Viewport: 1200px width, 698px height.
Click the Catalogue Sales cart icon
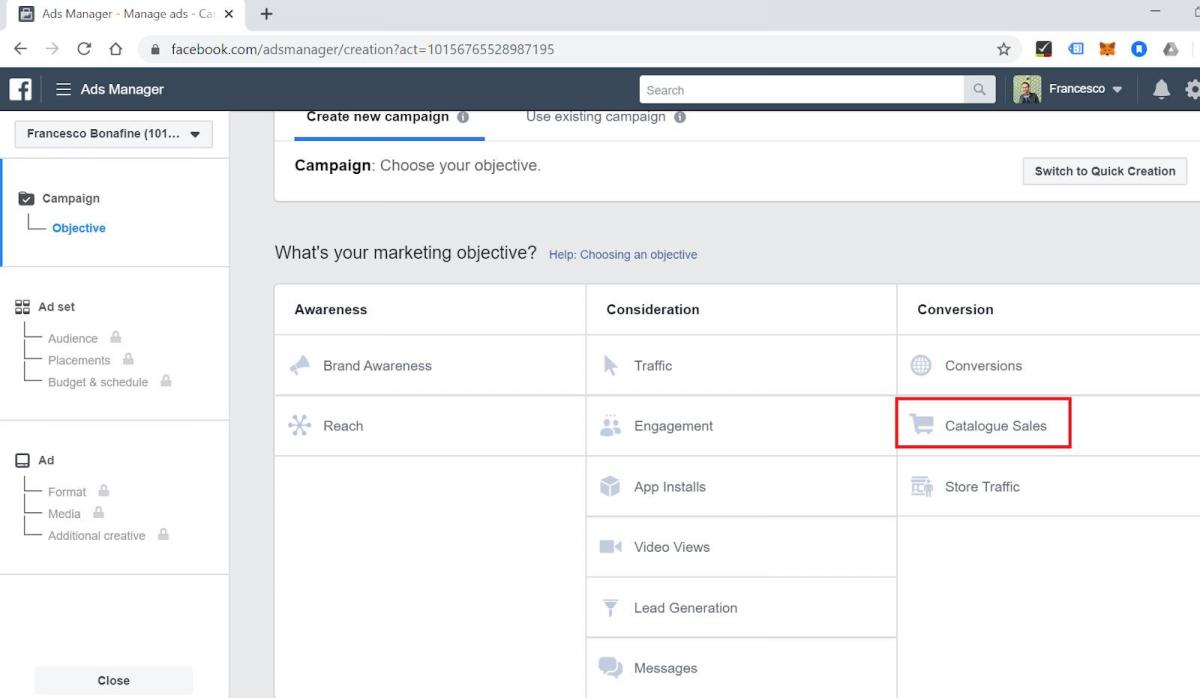[921, 425]
